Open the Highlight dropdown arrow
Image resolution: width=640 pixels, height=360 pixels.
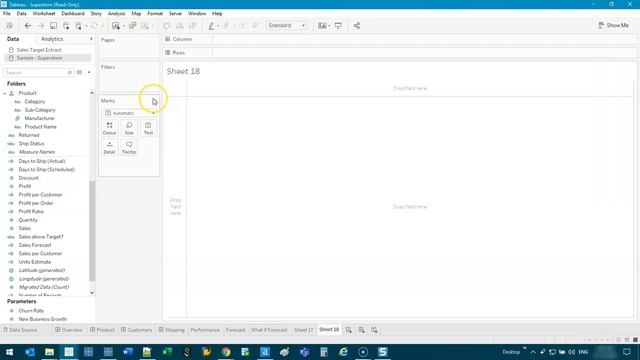[218, 26]
